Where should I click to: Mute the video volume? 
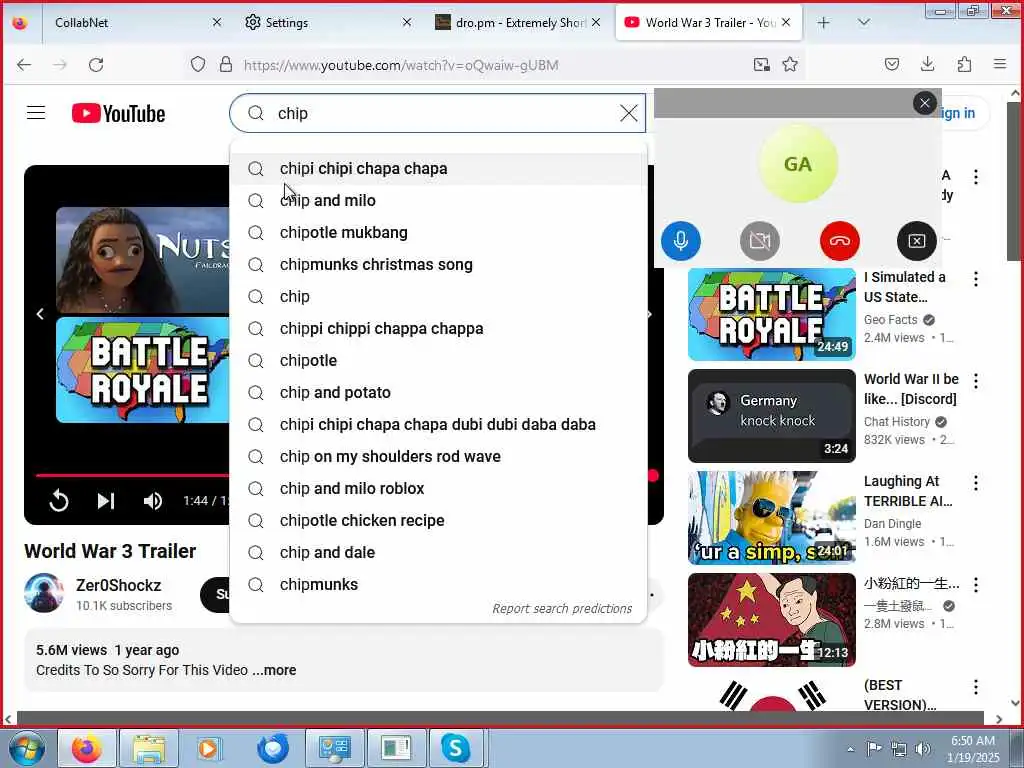(152, 501)
